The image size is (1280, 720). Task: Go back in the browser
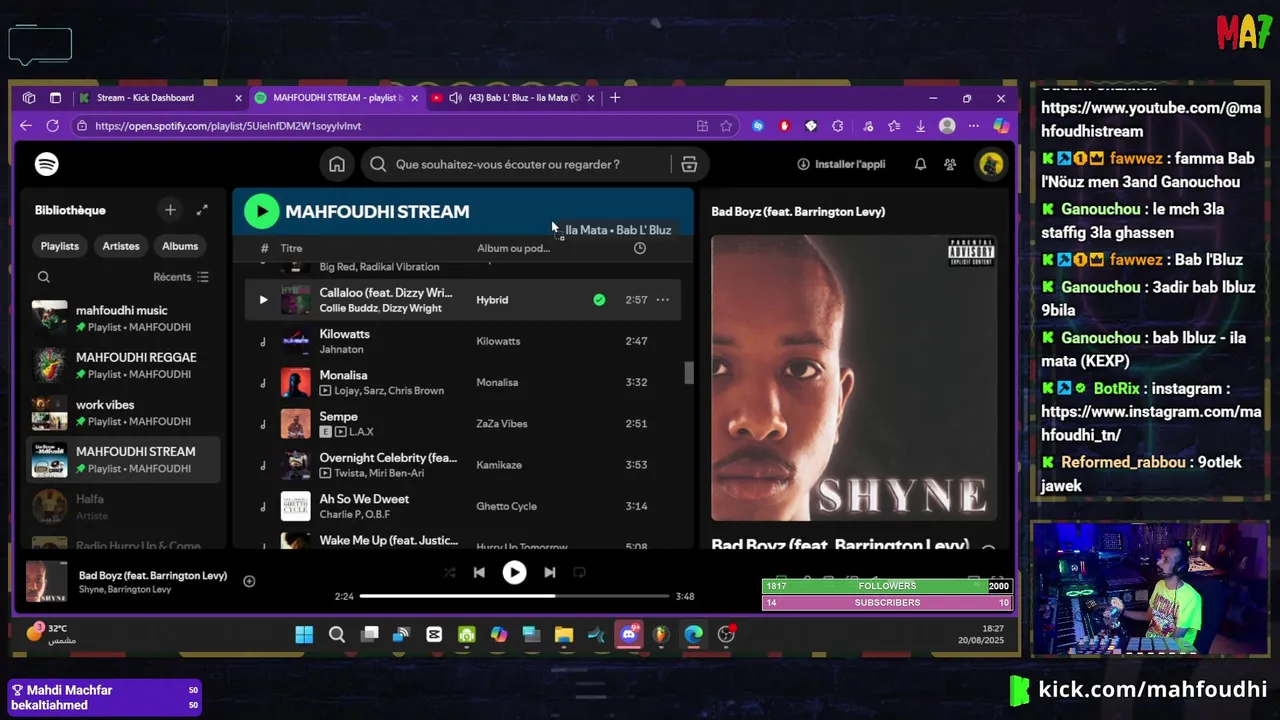point(26,126)
